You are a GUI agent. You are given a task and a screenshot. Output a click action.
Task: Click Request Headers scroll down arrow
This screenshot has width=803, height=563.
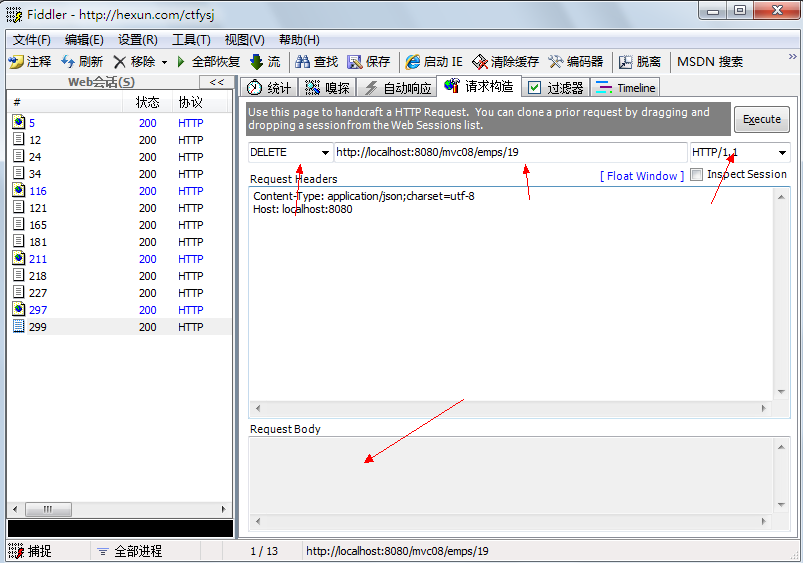[781, 392]
